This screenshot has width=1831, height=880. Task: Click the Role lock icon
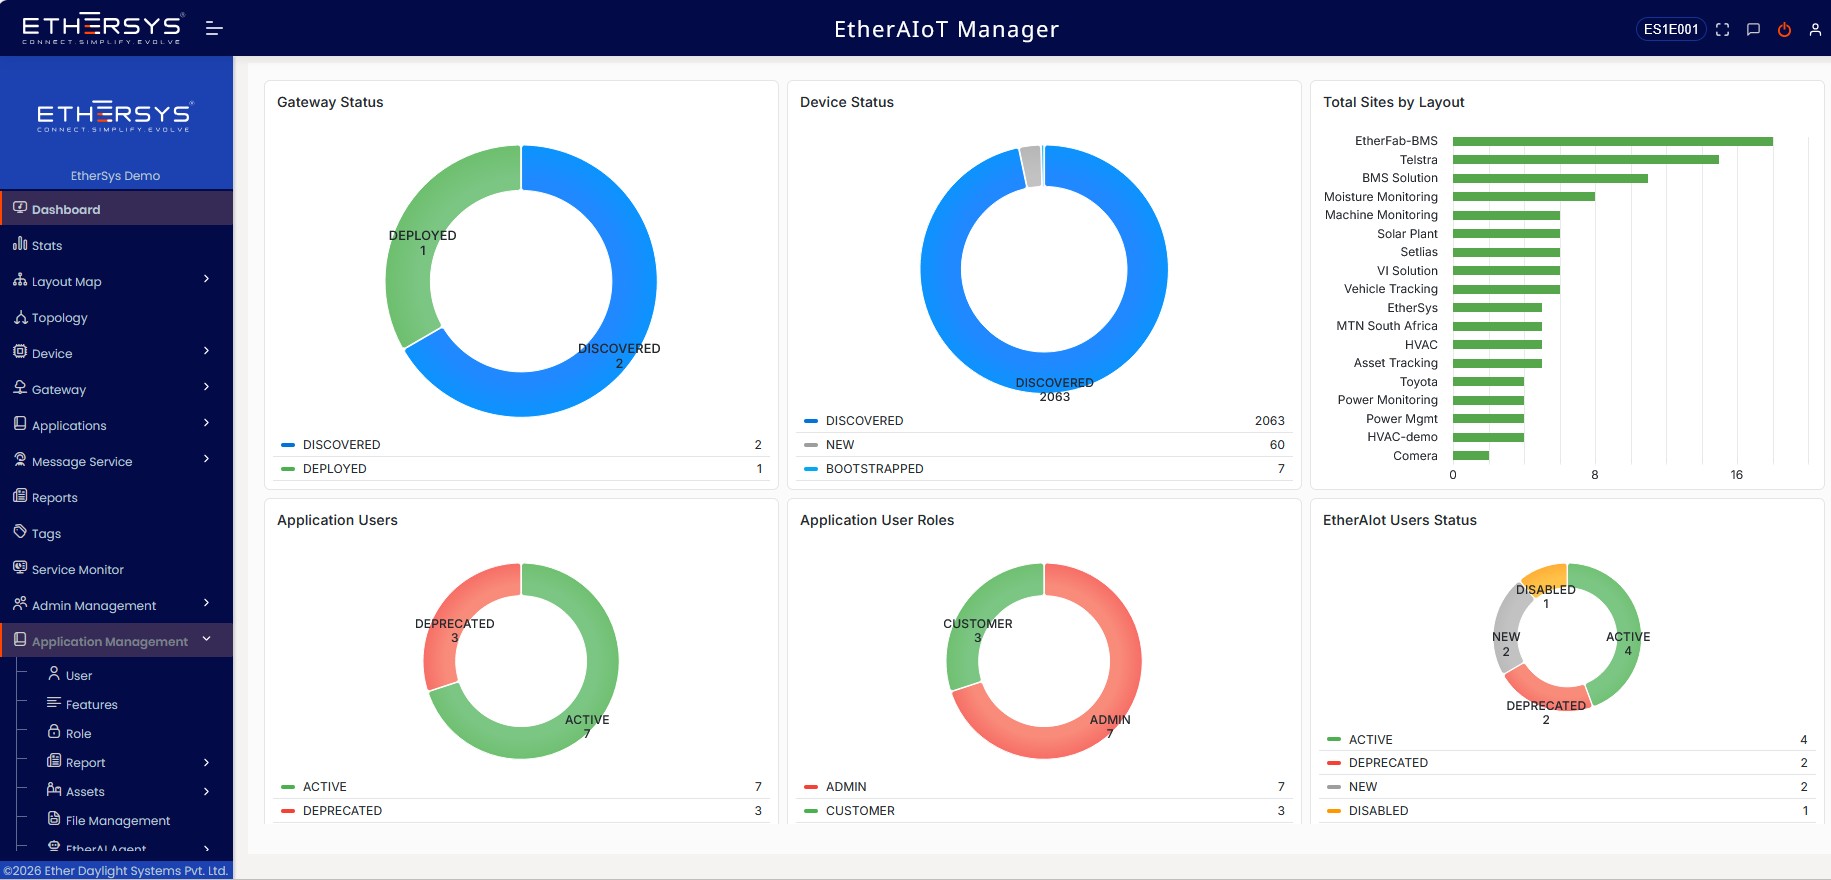click(54, 732)
